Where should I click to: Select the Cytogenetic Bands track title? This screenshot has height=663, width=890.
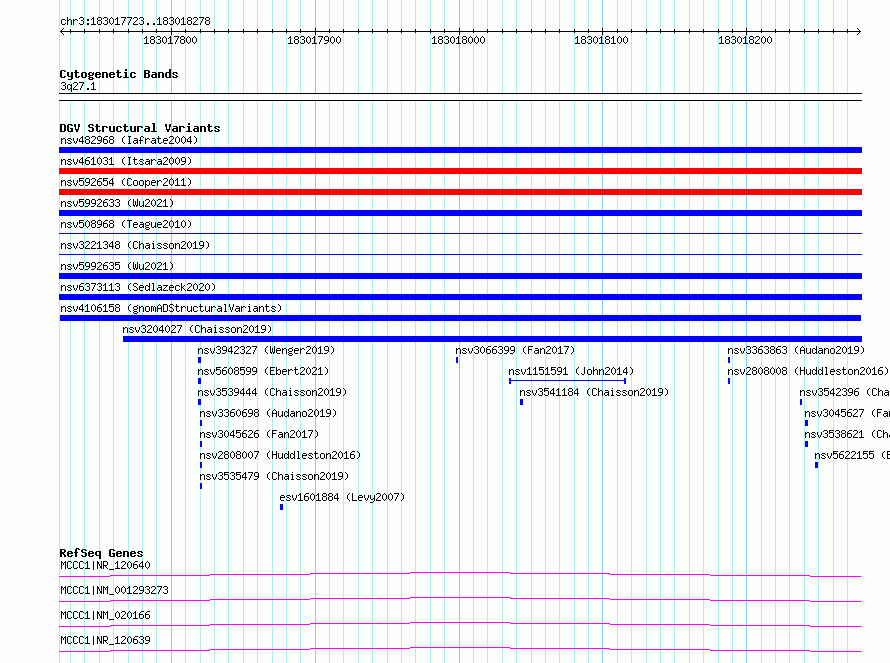(x=119, y=74)
